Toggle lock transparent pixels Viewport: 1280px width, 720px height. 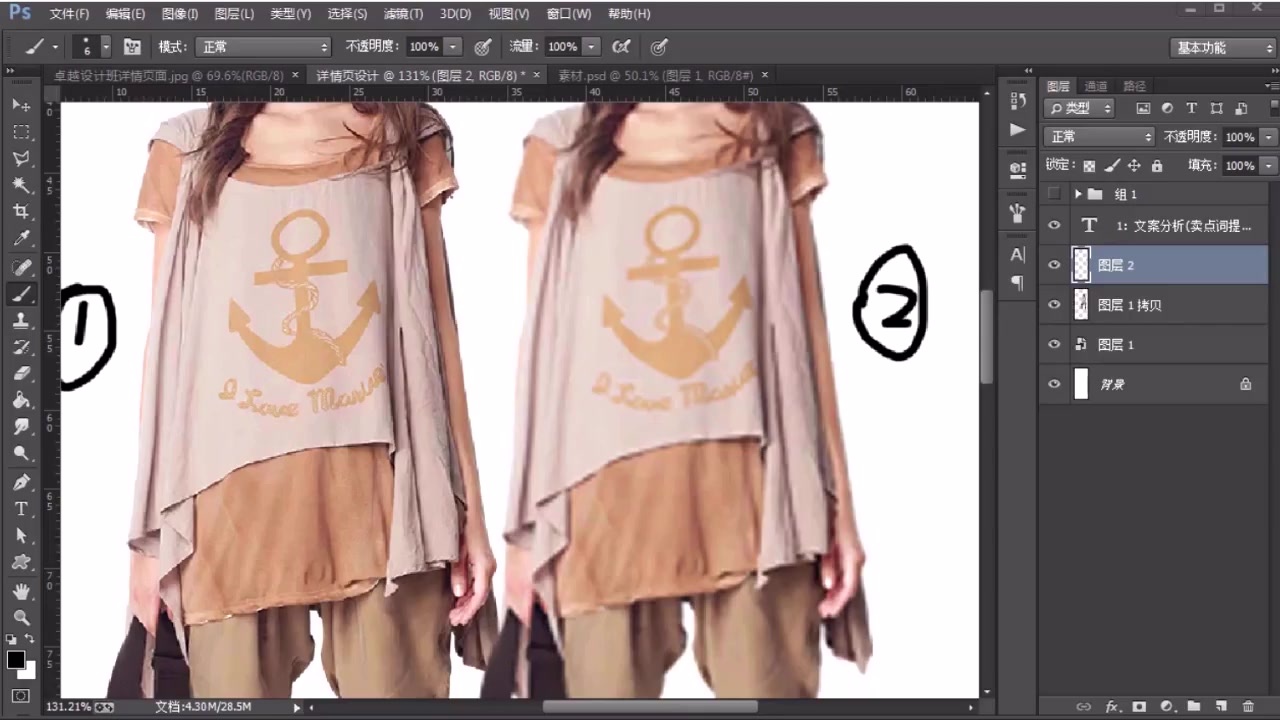1089,166
